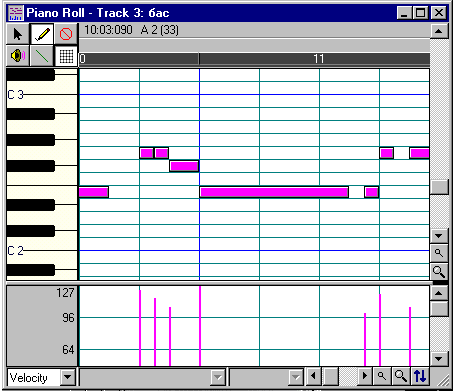Screen dimensions: 454x391
Task: Select the magenta note at the left edge
Action: [x=94, y=192]
